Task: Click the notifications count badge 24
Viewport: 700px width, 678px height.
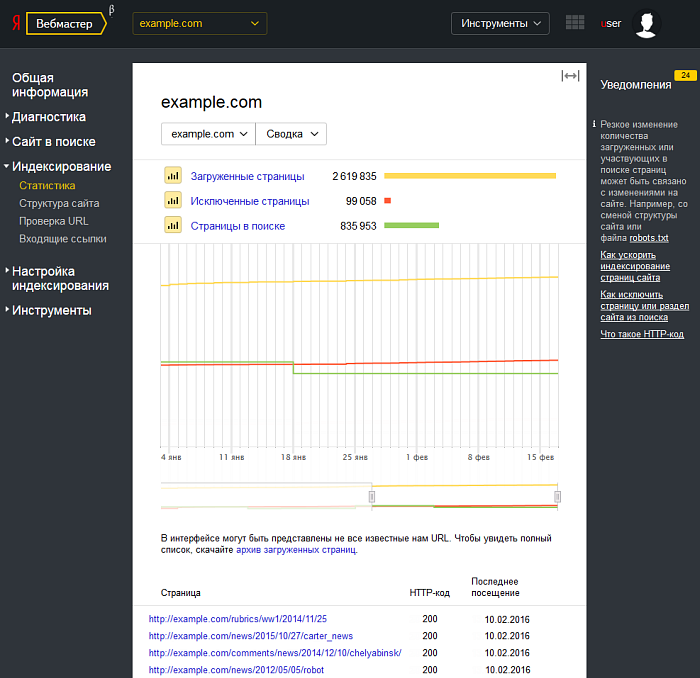Action: tap(685, 75)
